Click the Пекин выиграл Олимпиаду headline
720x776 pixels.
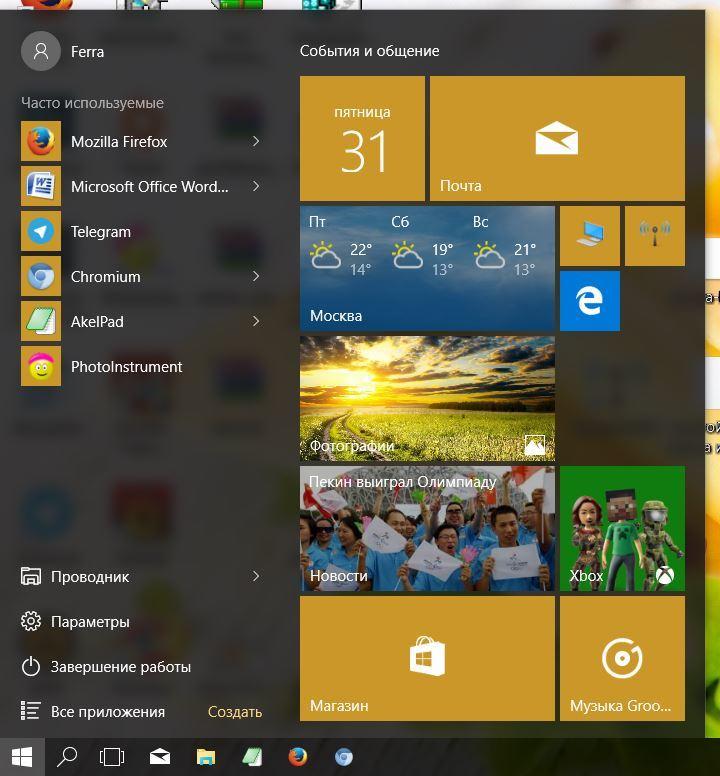pyautogui.click(x=403, y=482)
